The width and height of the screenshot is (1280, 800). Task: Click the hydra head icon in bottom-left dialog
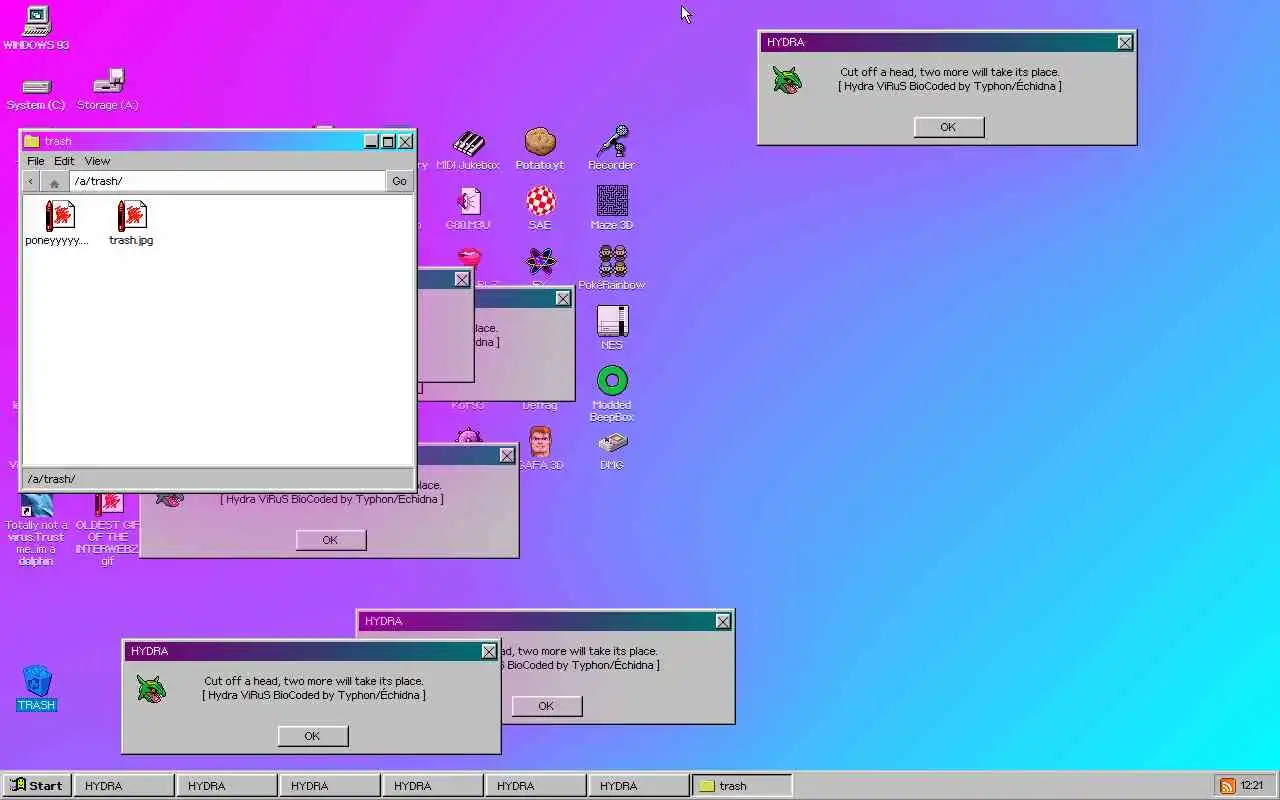pos(151,689)
